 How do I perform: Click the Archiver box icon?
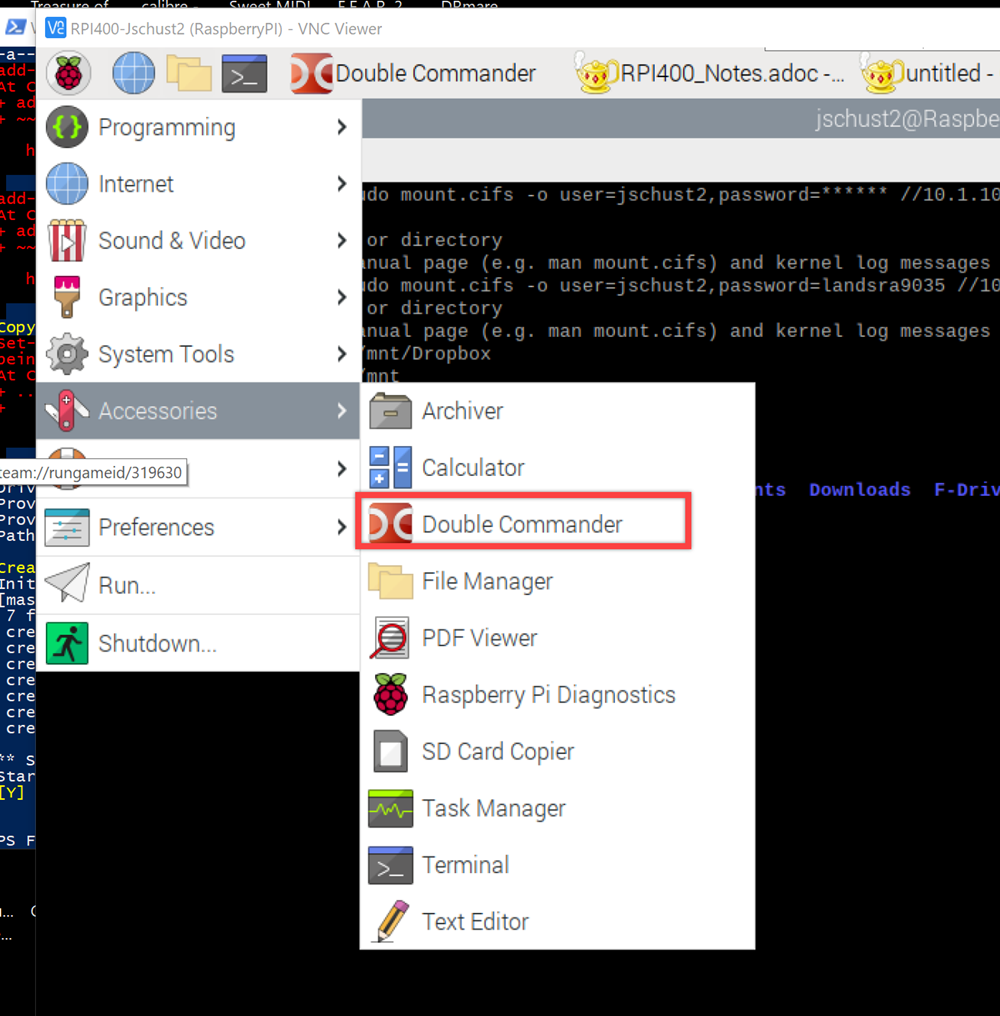point(390,411)
